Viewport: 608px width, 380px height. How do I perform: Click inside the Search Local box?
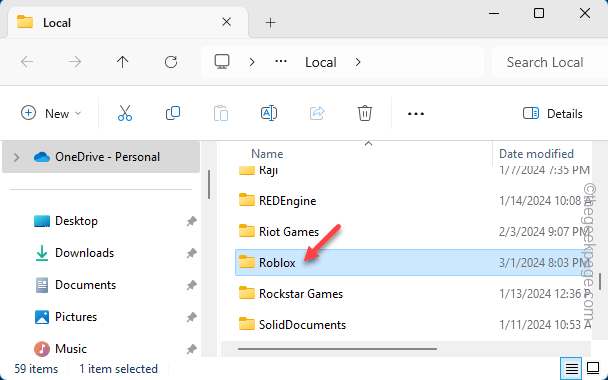click(550, 62)
